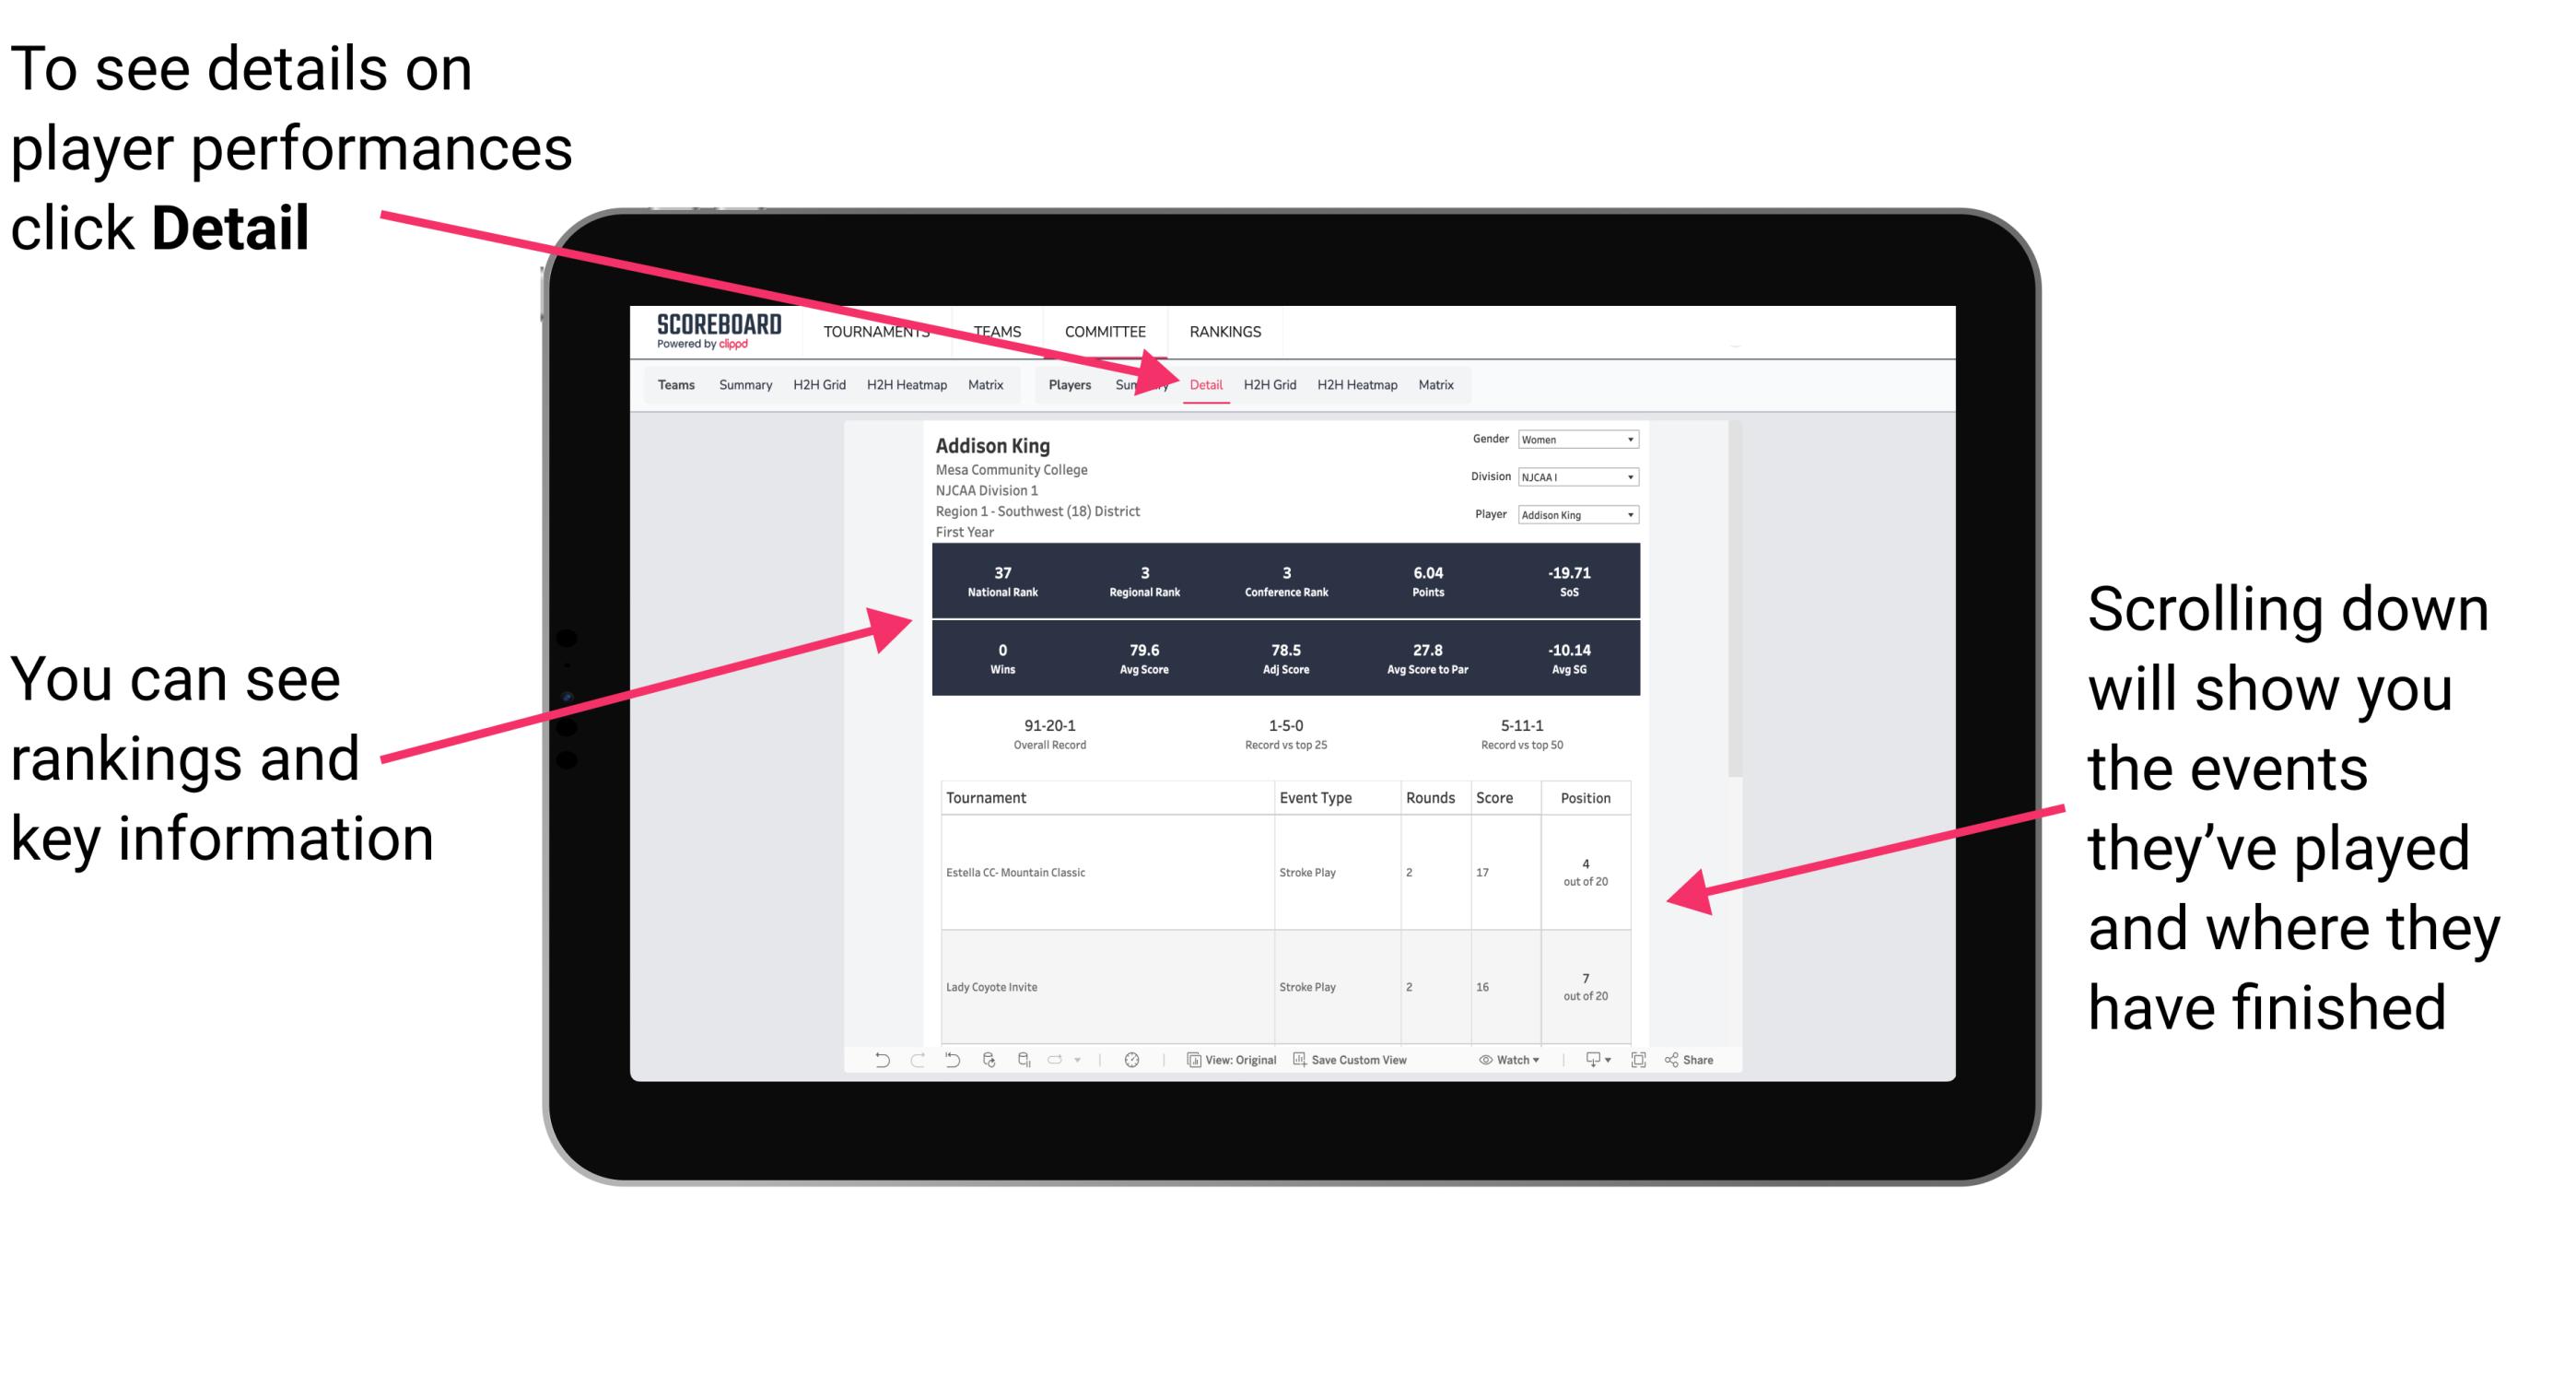Click the Save Custom View button
Image resolution: width=2576 pixels, height=1386 pixels.
click(x=1384, y=1067)
